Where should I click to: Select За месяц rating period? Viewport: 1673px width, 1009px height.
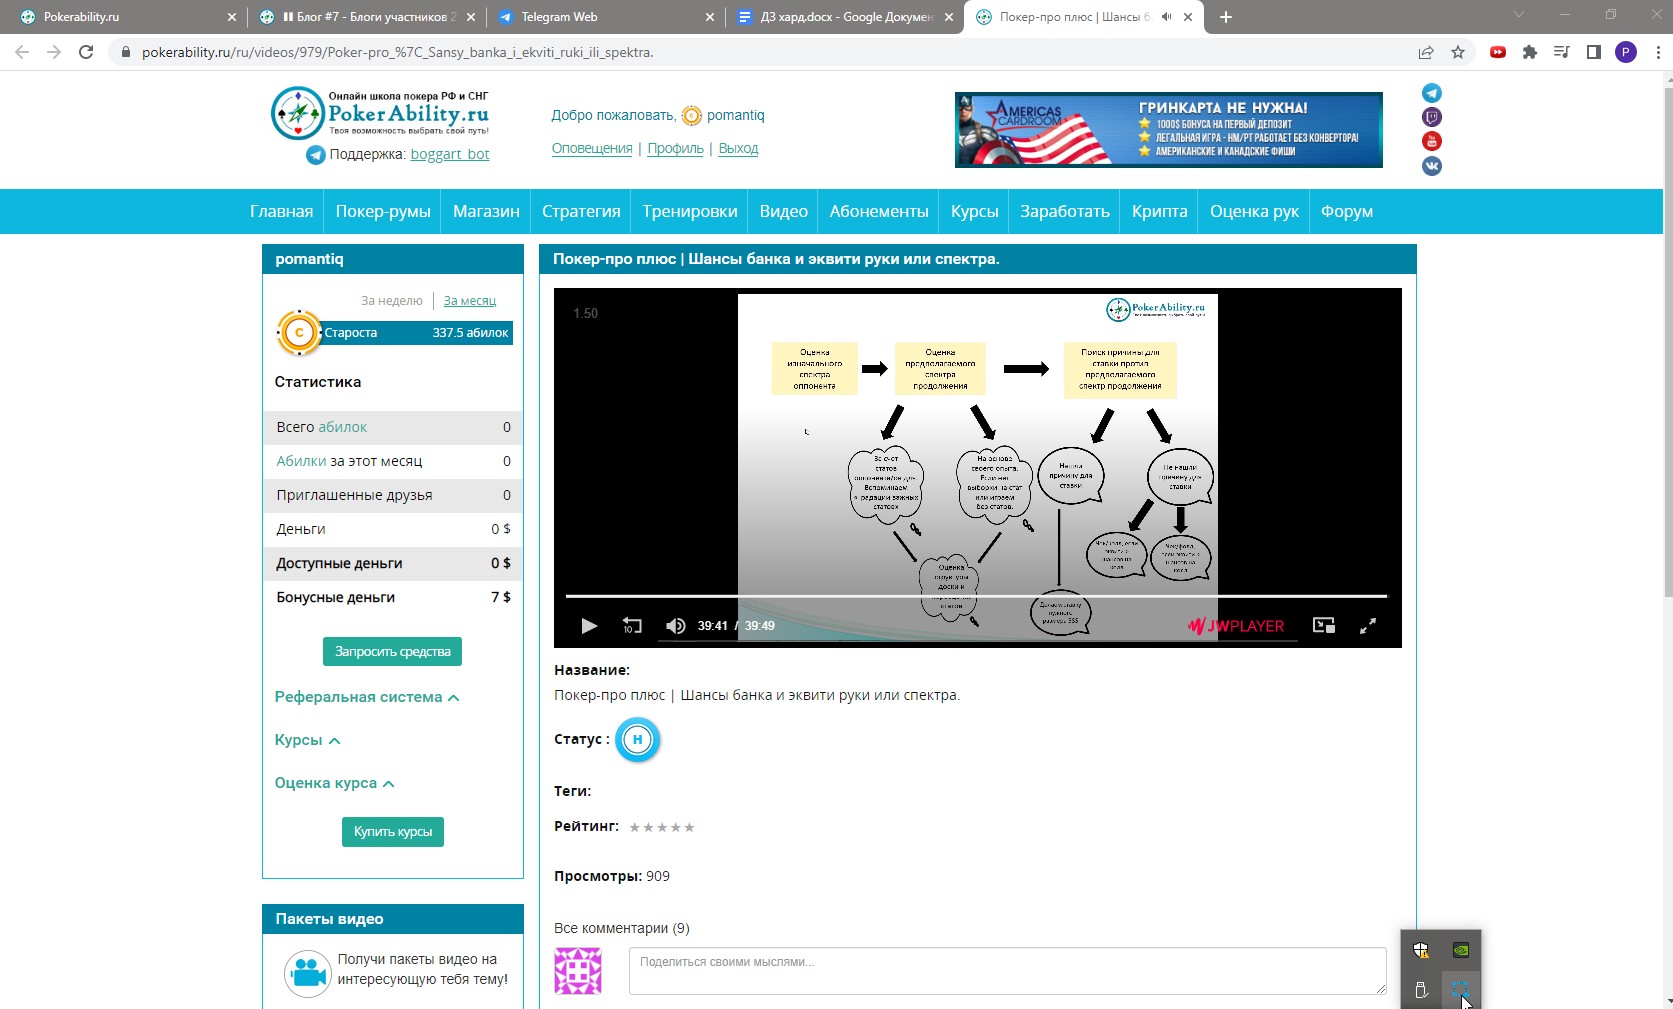click(470, 300)
